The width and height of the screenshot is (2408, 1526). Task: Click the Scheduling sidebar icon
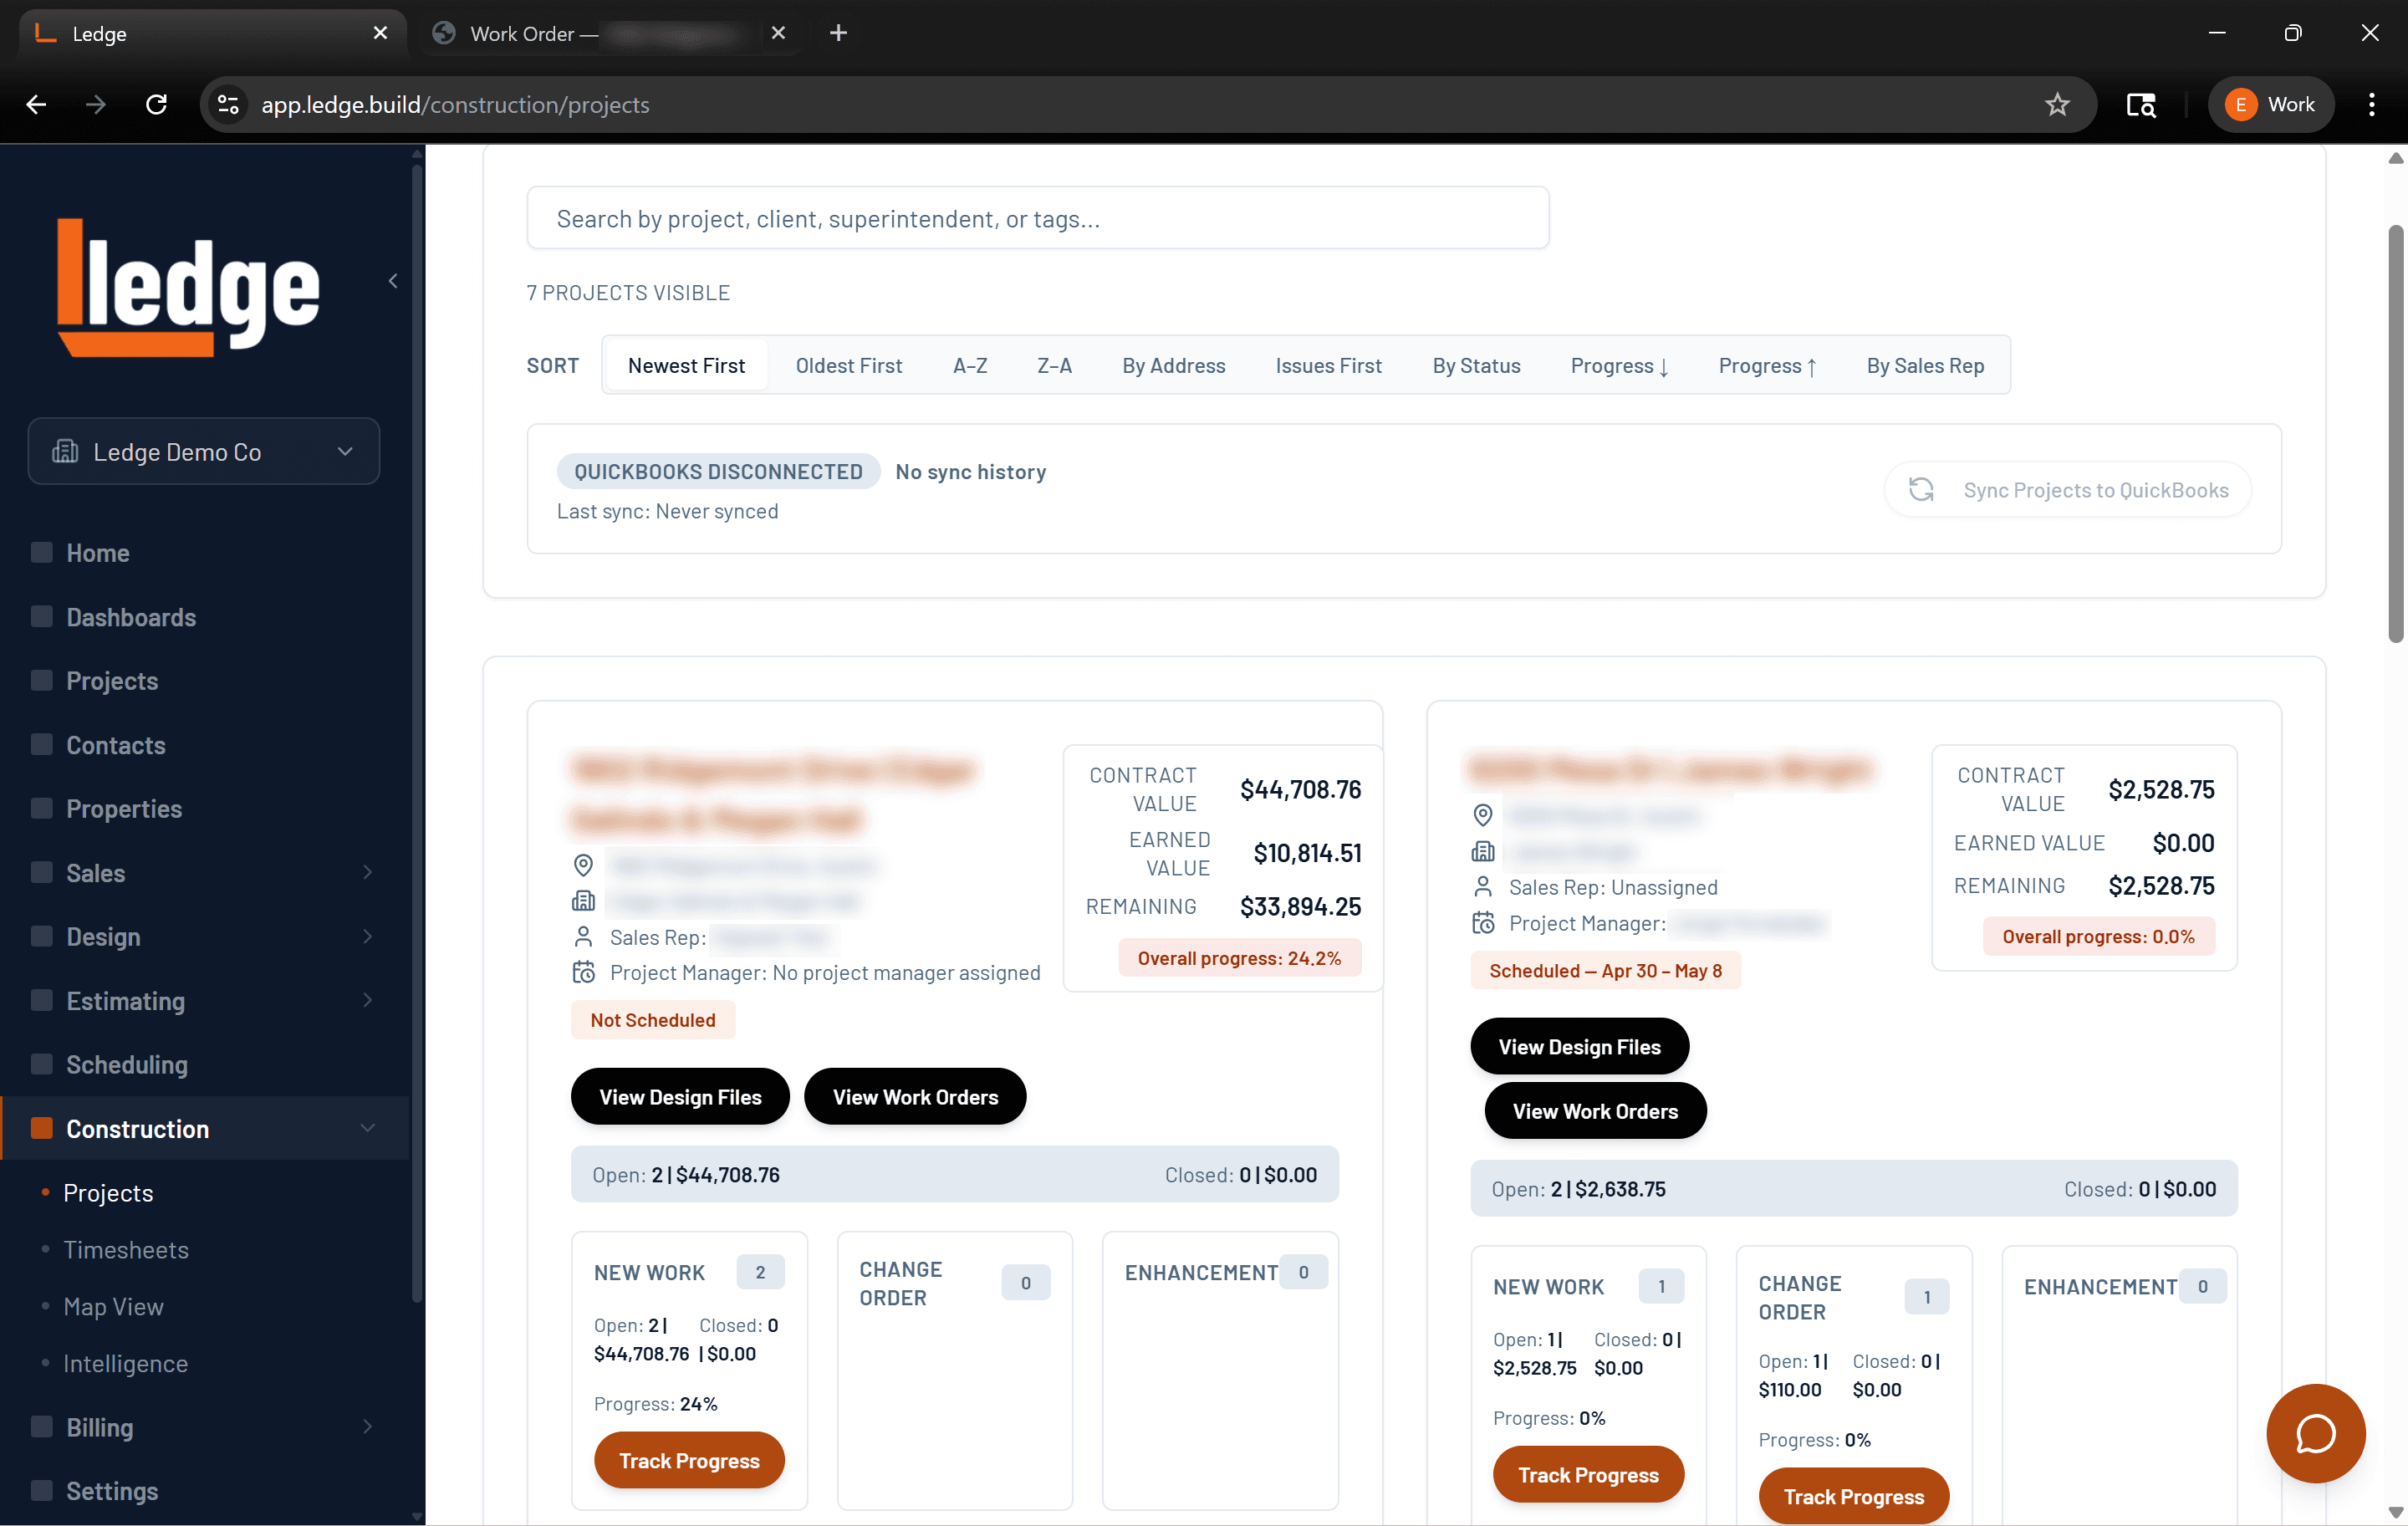click(42, 1064)
